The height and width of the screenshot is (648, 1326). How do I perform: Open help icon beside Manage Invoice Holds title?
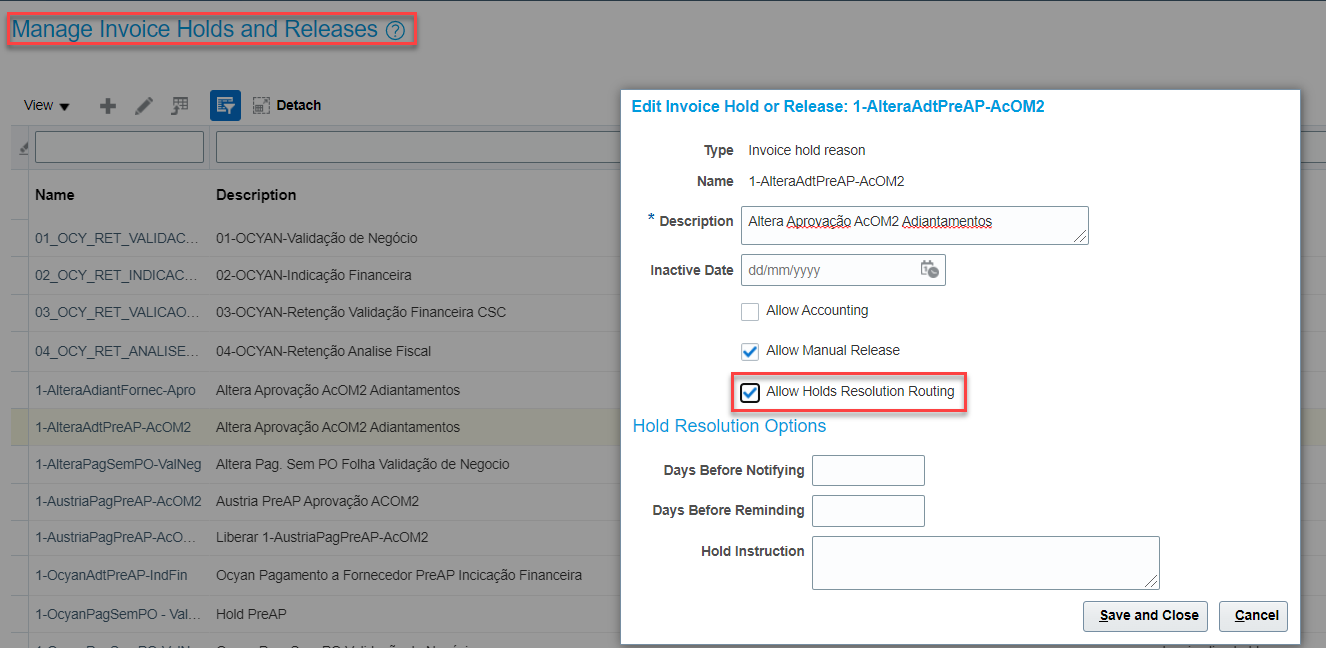click(395, 31)
